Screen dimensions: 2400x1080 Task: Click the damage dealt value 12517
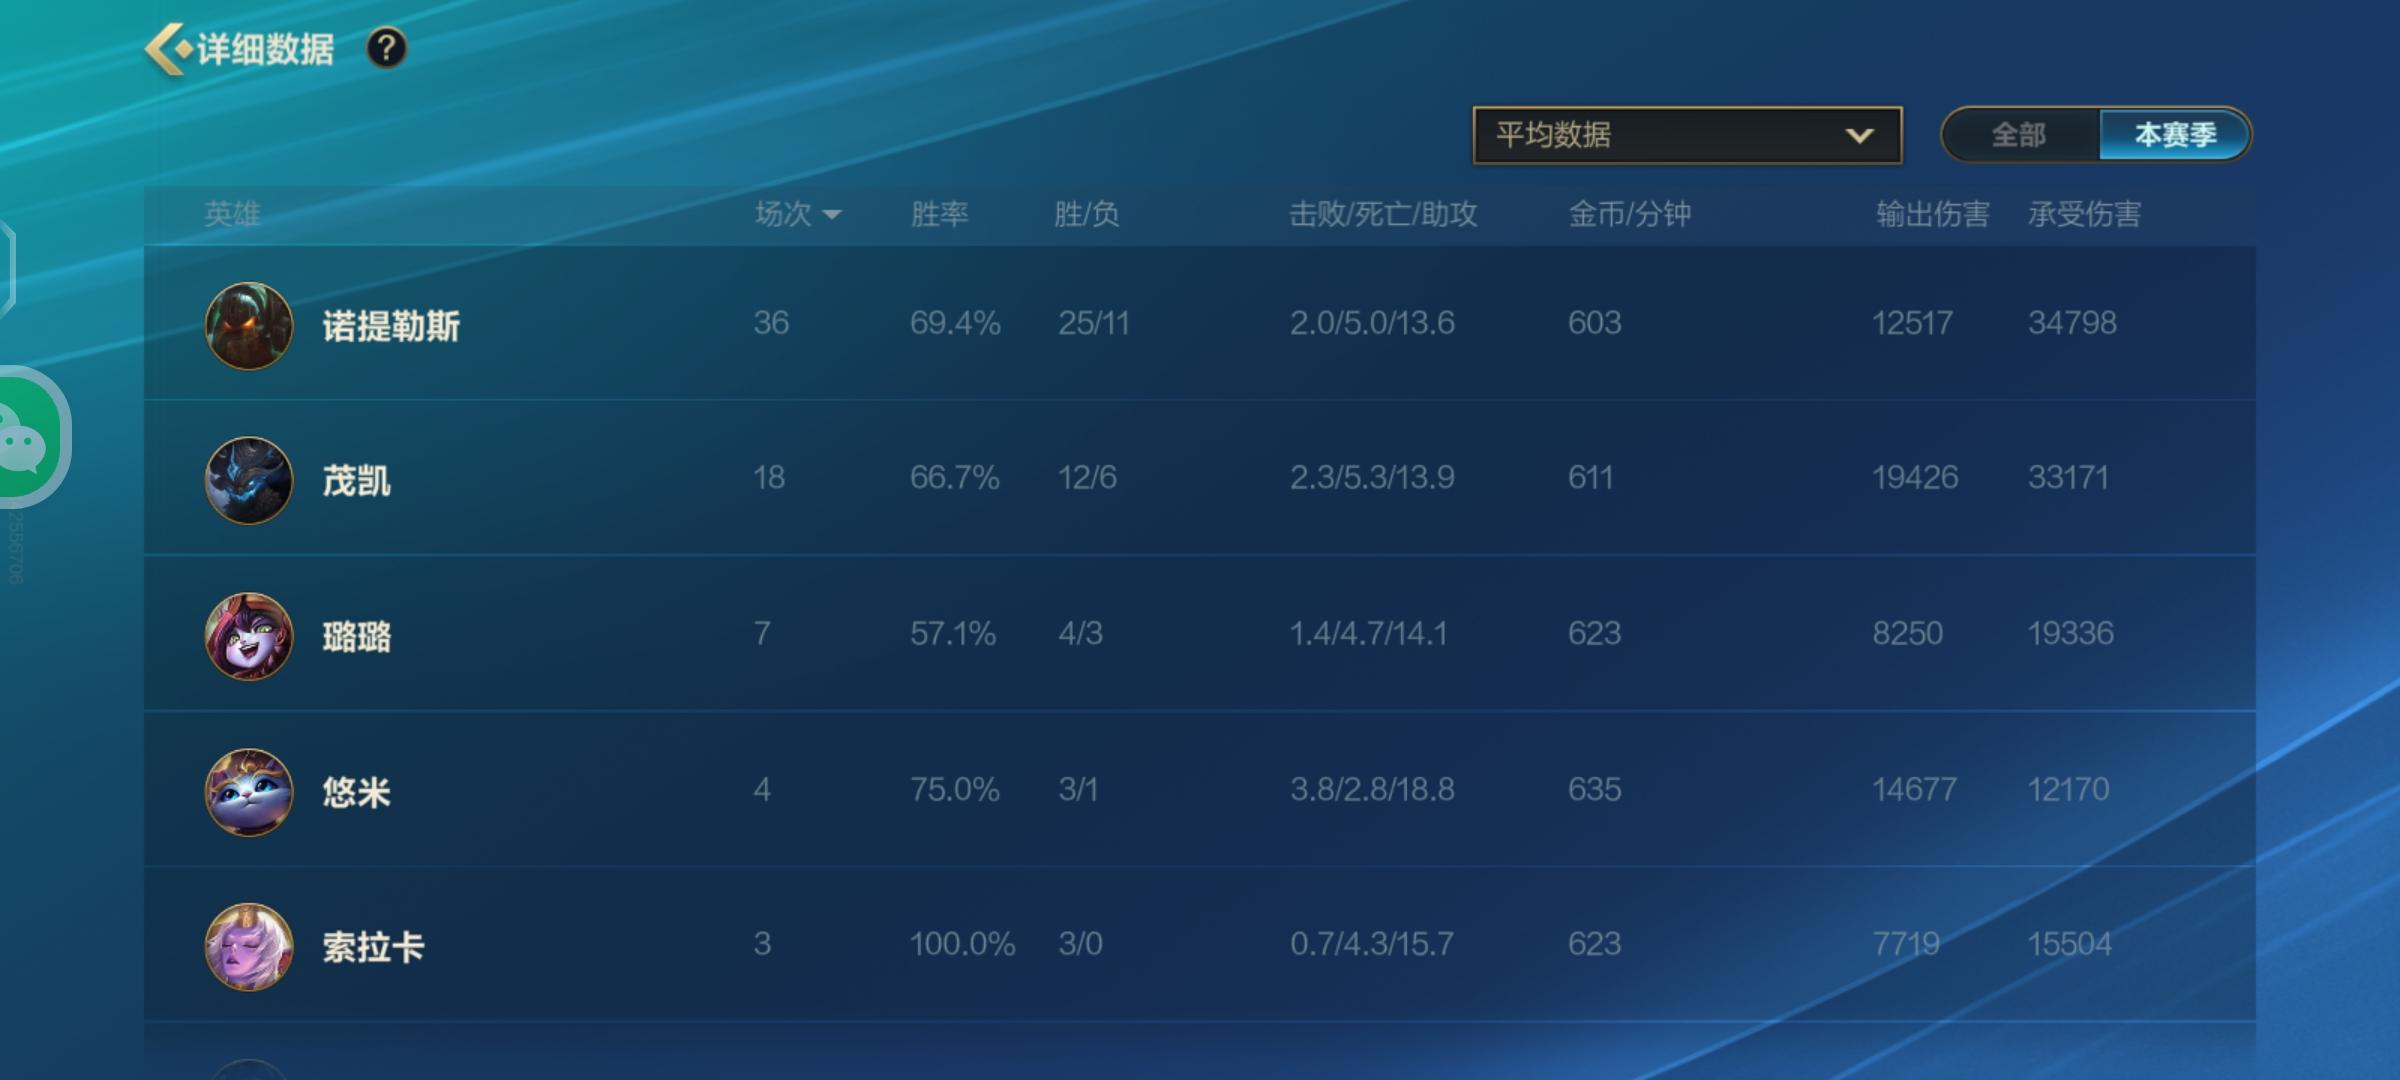point(1912,323)
